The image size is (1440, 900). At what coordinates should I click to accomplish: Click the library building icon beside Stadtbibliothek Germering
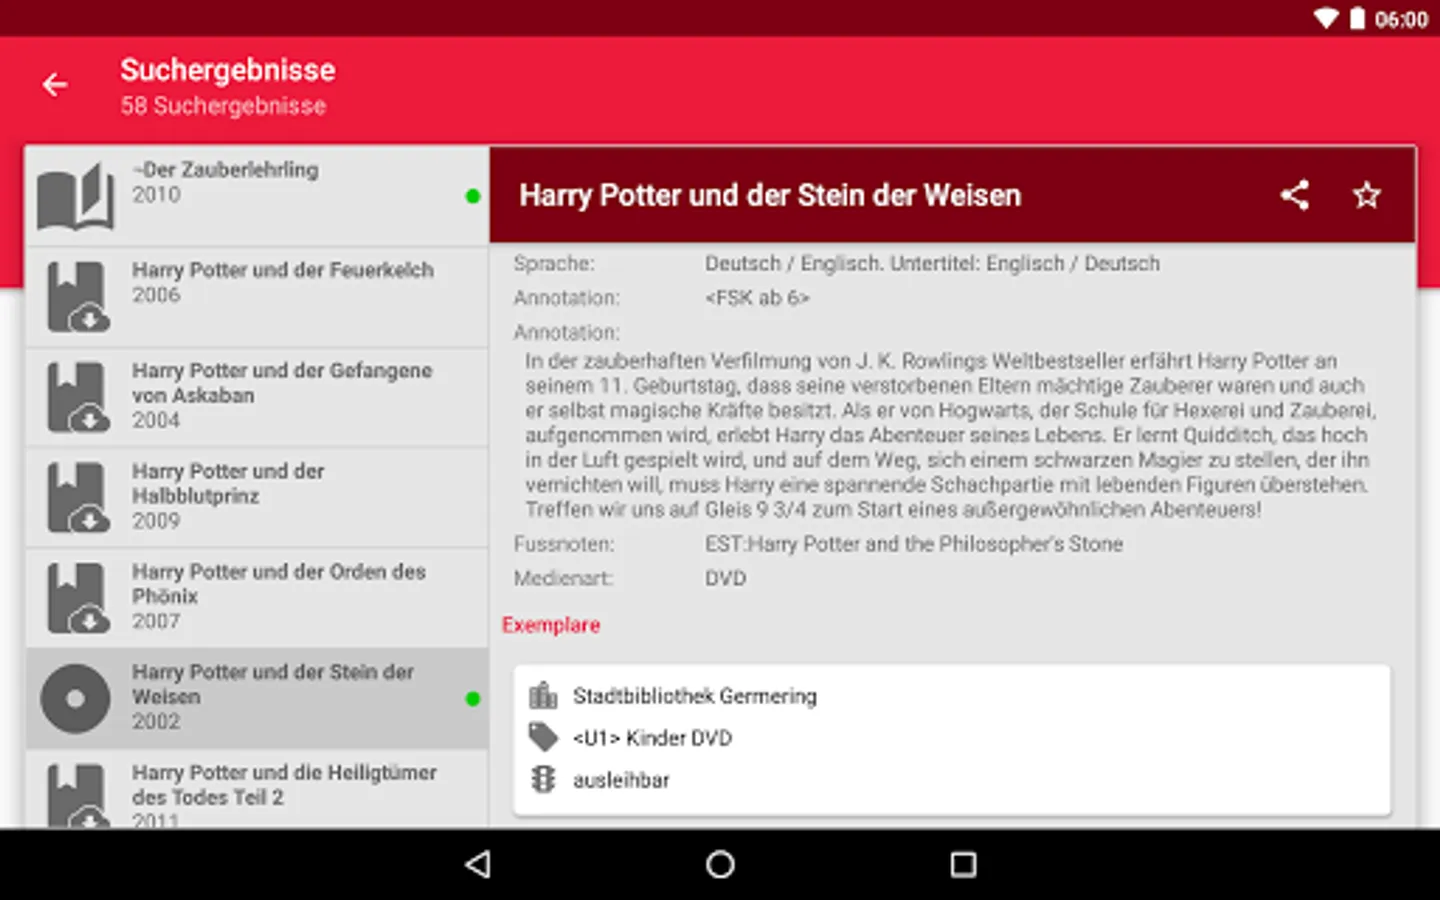point(543,695)
